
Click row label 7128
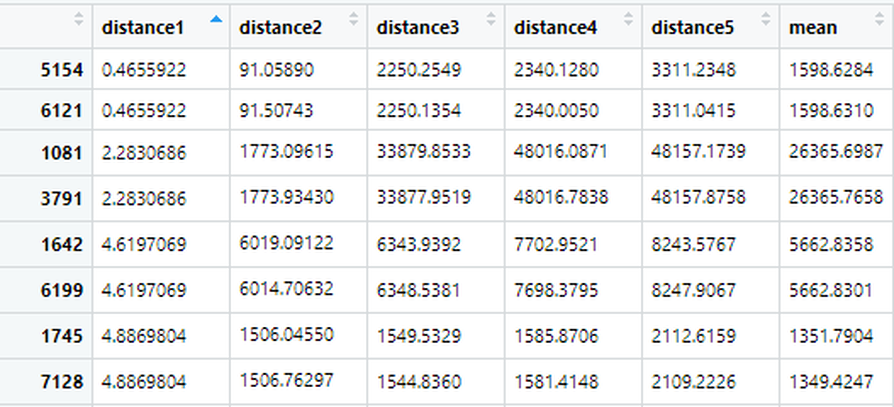pos(63,381)
